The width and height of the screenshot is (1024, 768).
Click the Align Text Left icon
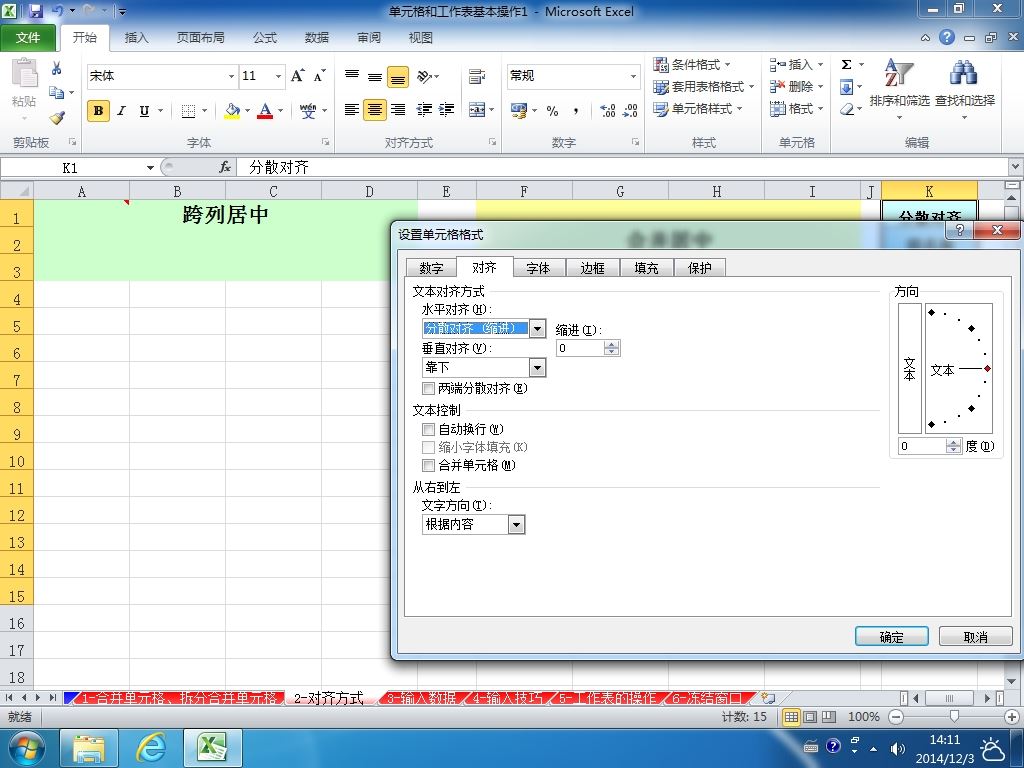[352, 110]
